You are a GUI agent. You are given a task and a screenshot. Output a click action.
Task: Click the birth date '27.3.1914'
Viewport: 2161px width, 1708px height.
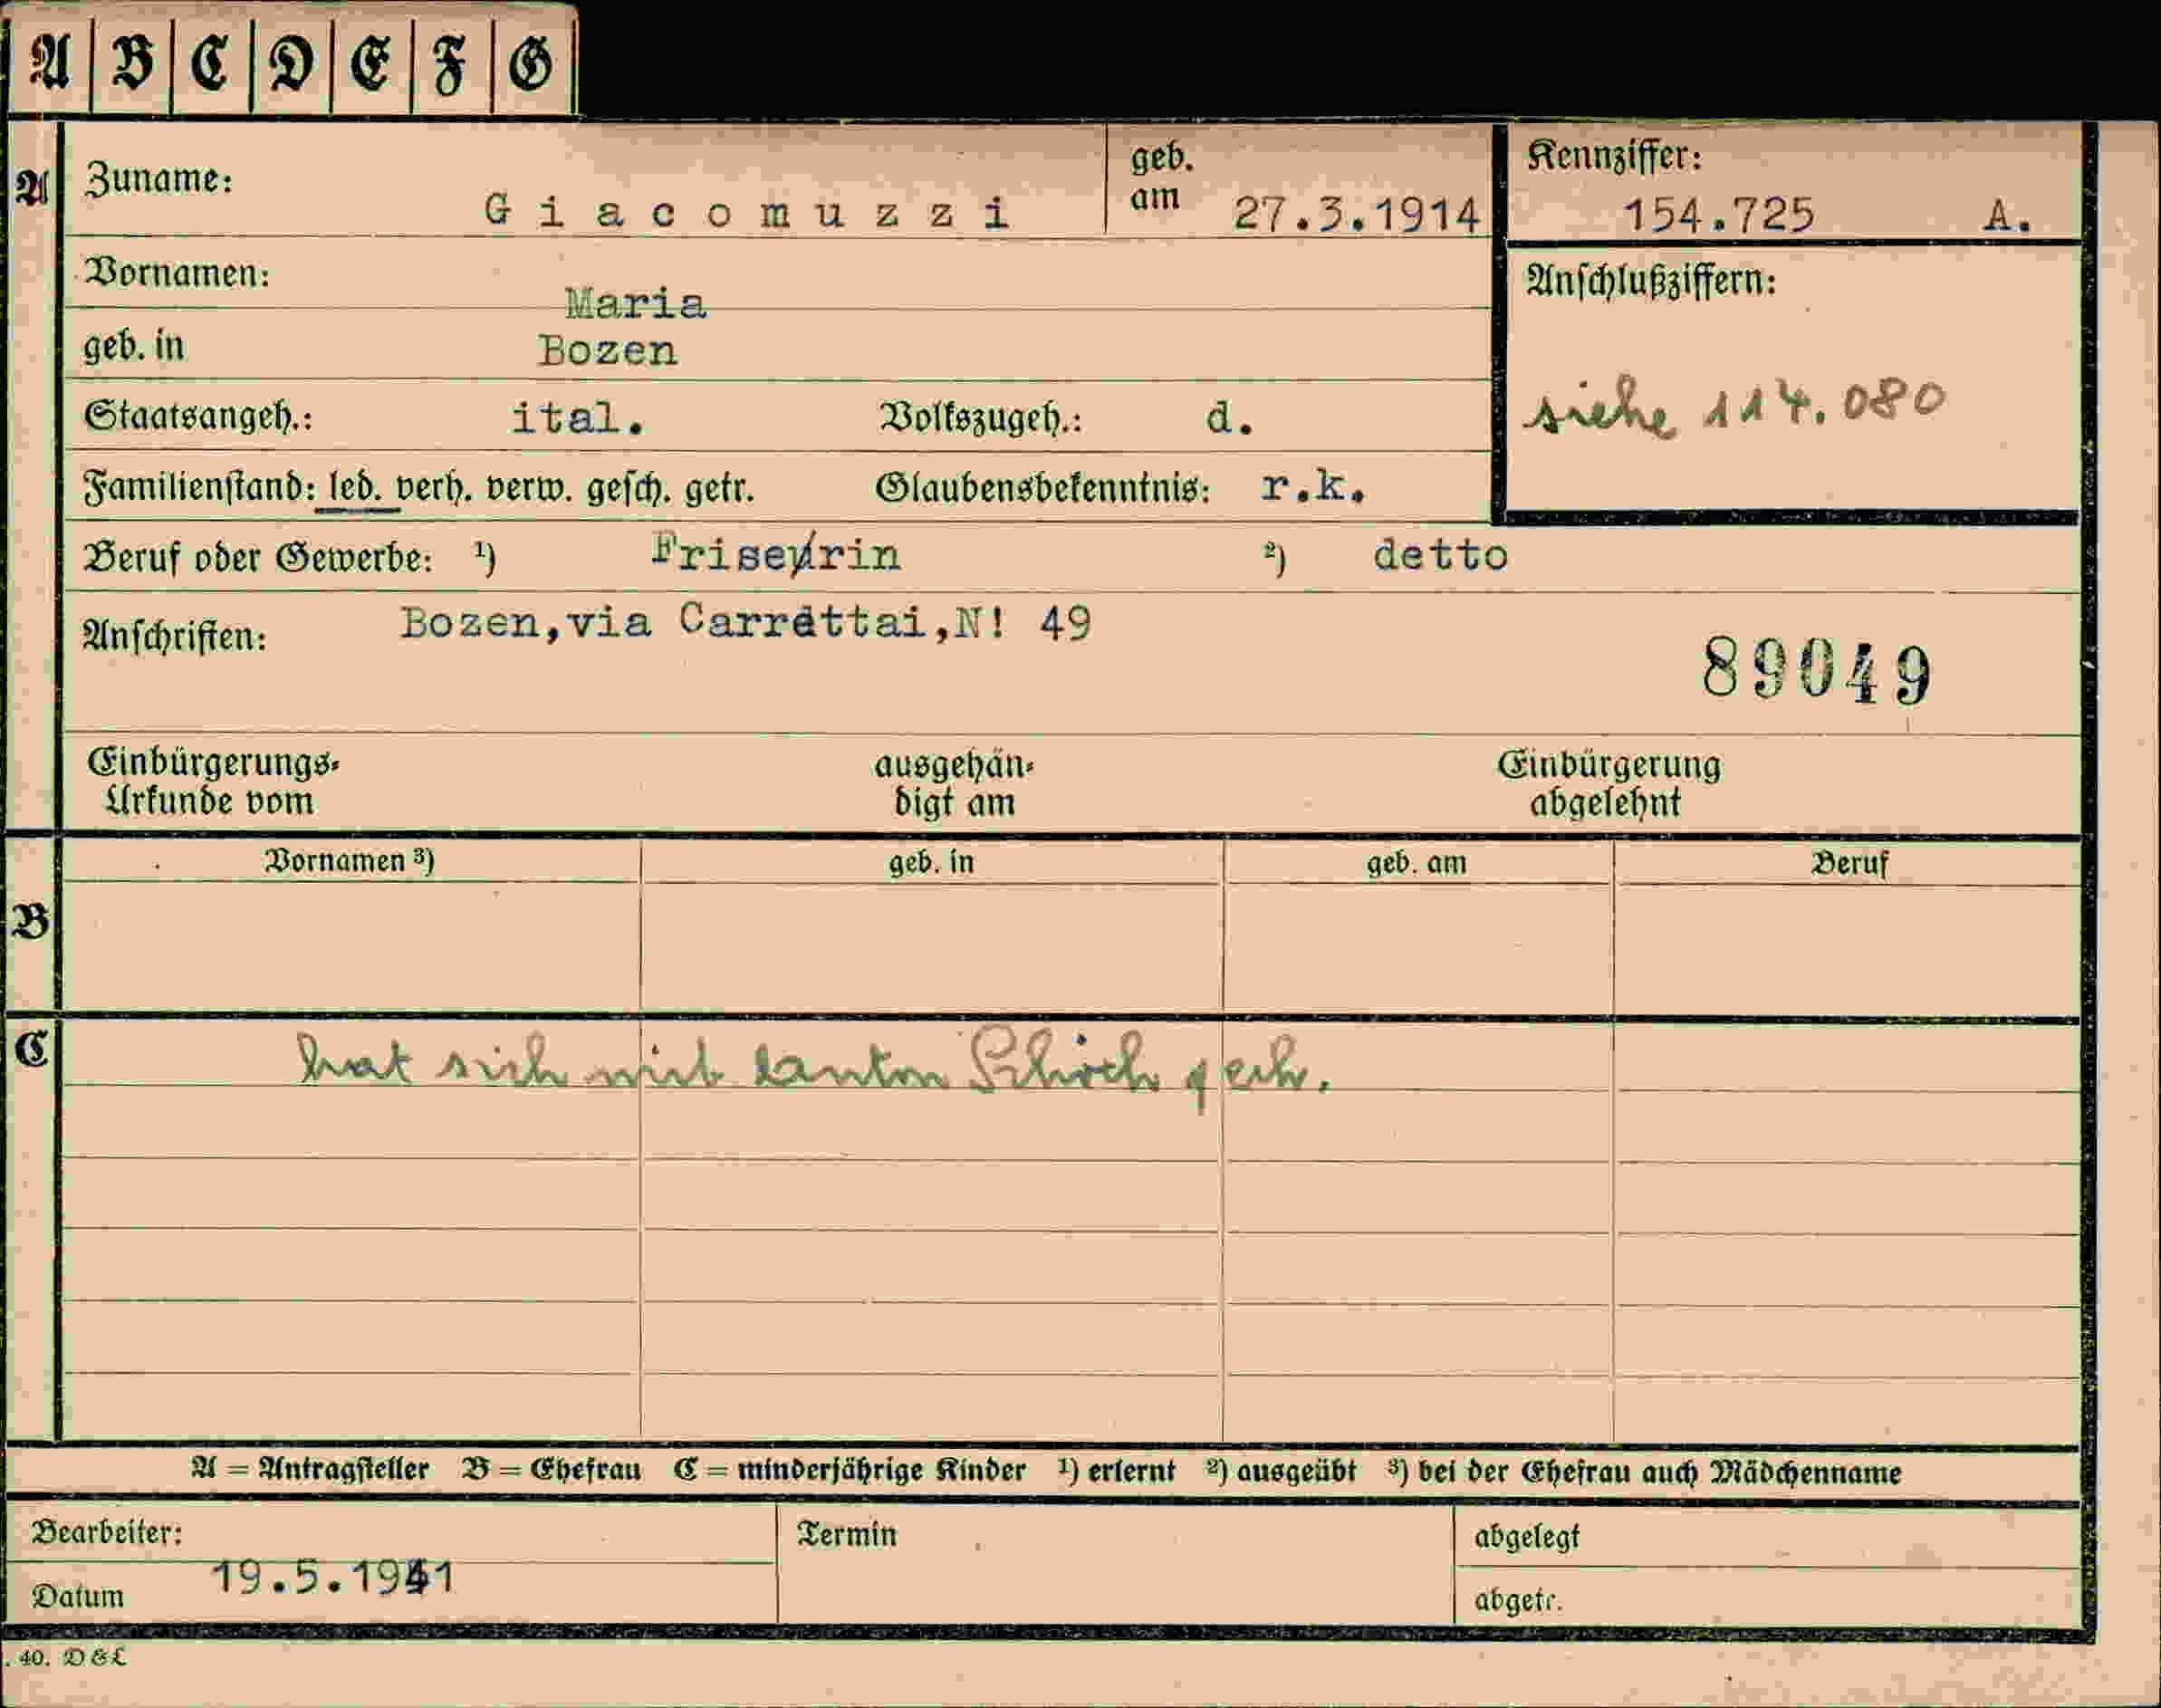pyautogui.click(x=1355, y=214)
